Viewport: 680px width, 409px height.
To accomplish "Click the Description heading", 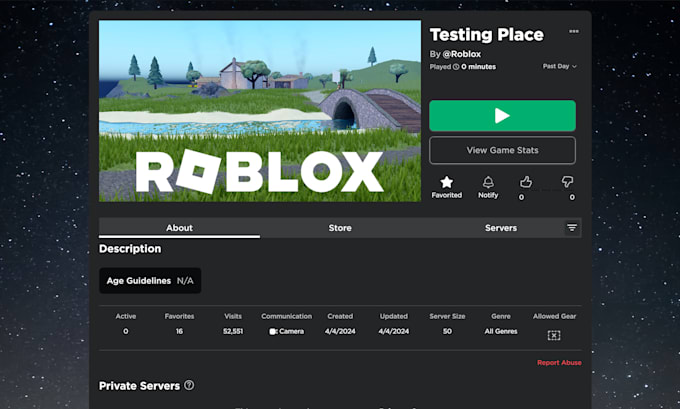I will pos(130,249).
